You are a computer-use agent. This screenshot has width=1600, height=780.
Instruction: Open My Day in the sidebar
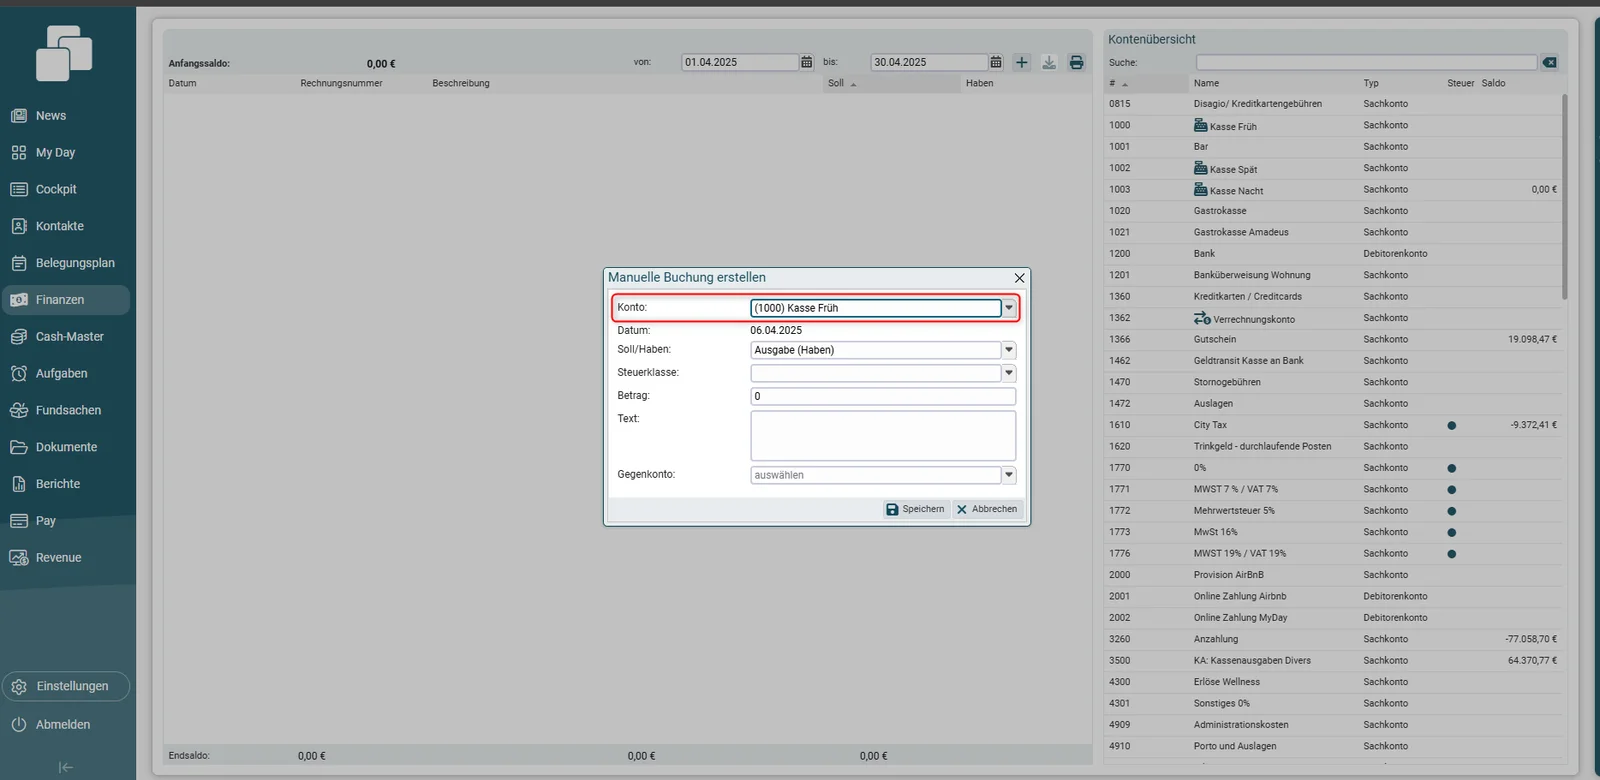(66, 153)
